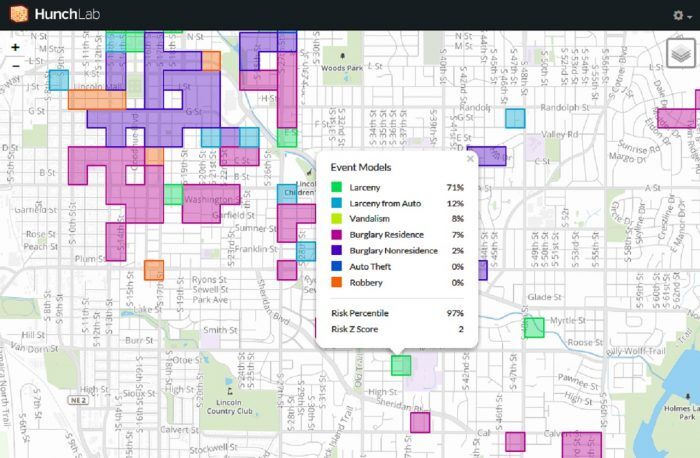Click the Lincoln Country Club marker
Screen dimensions: 700x458
(x=231, y=392)
